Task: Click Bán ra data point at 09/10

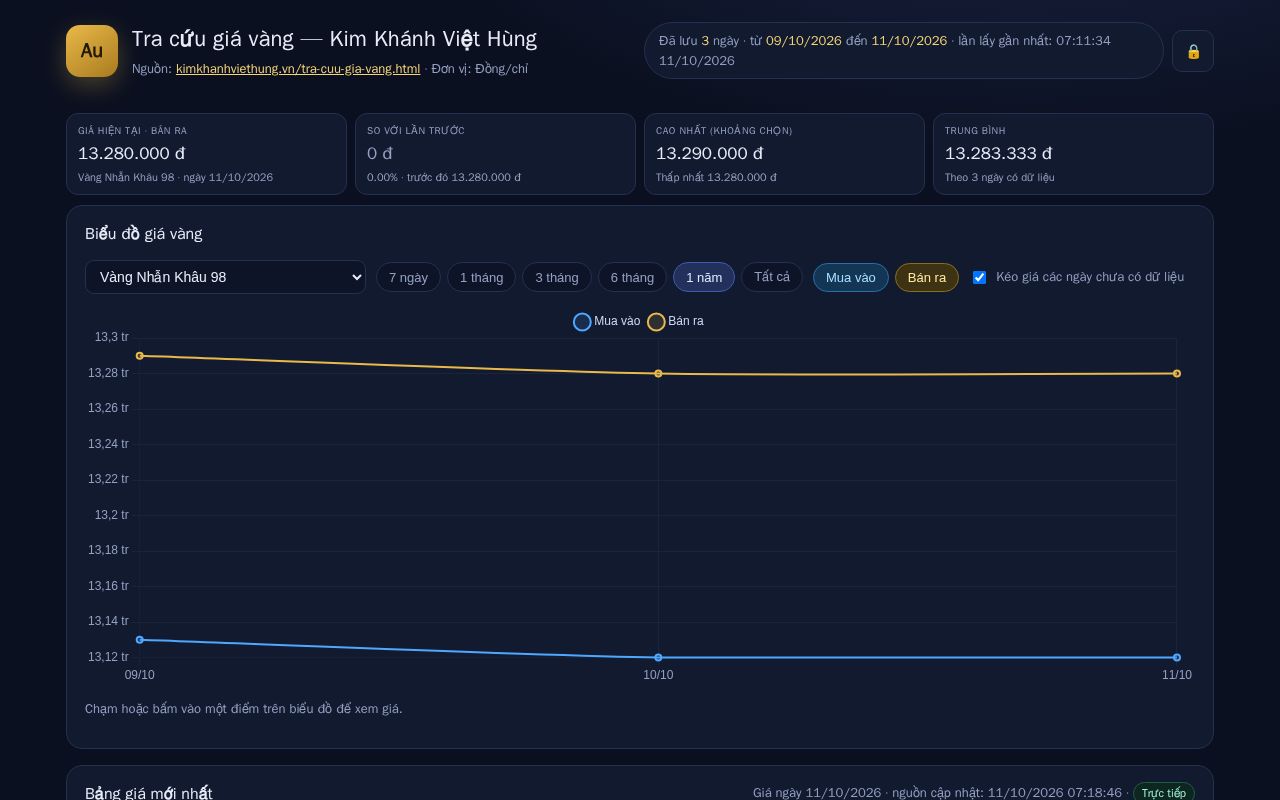Action: pyautogui.click(x=140, y=356)
